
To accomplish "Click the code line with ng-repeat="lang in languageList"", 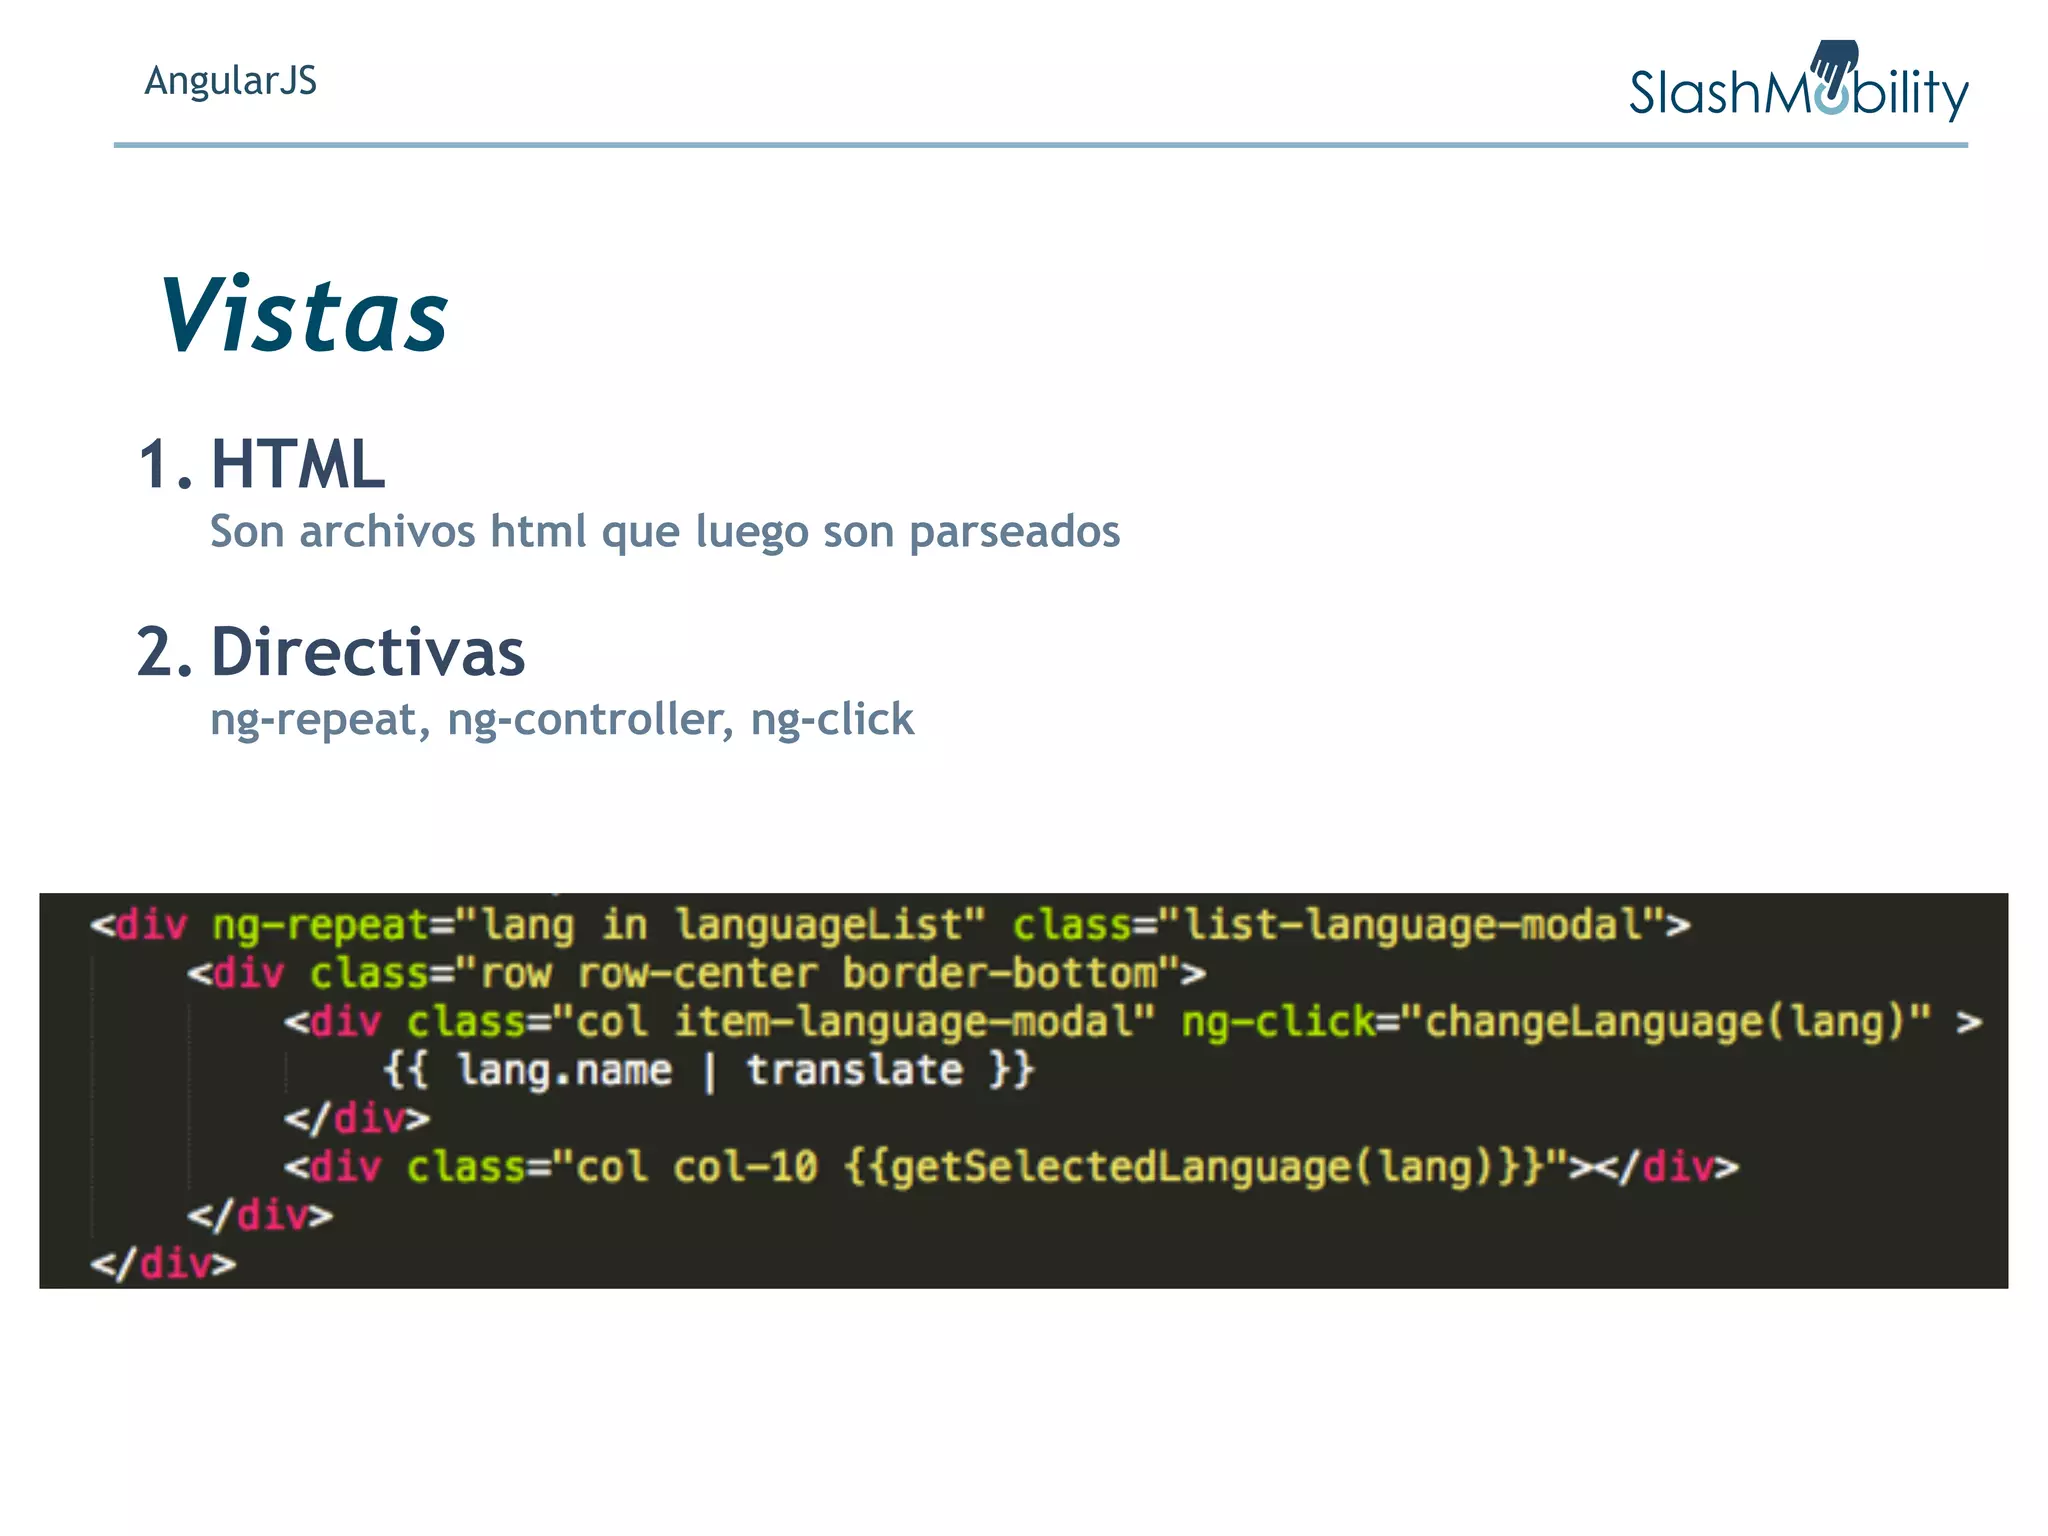I will [890, 925].
